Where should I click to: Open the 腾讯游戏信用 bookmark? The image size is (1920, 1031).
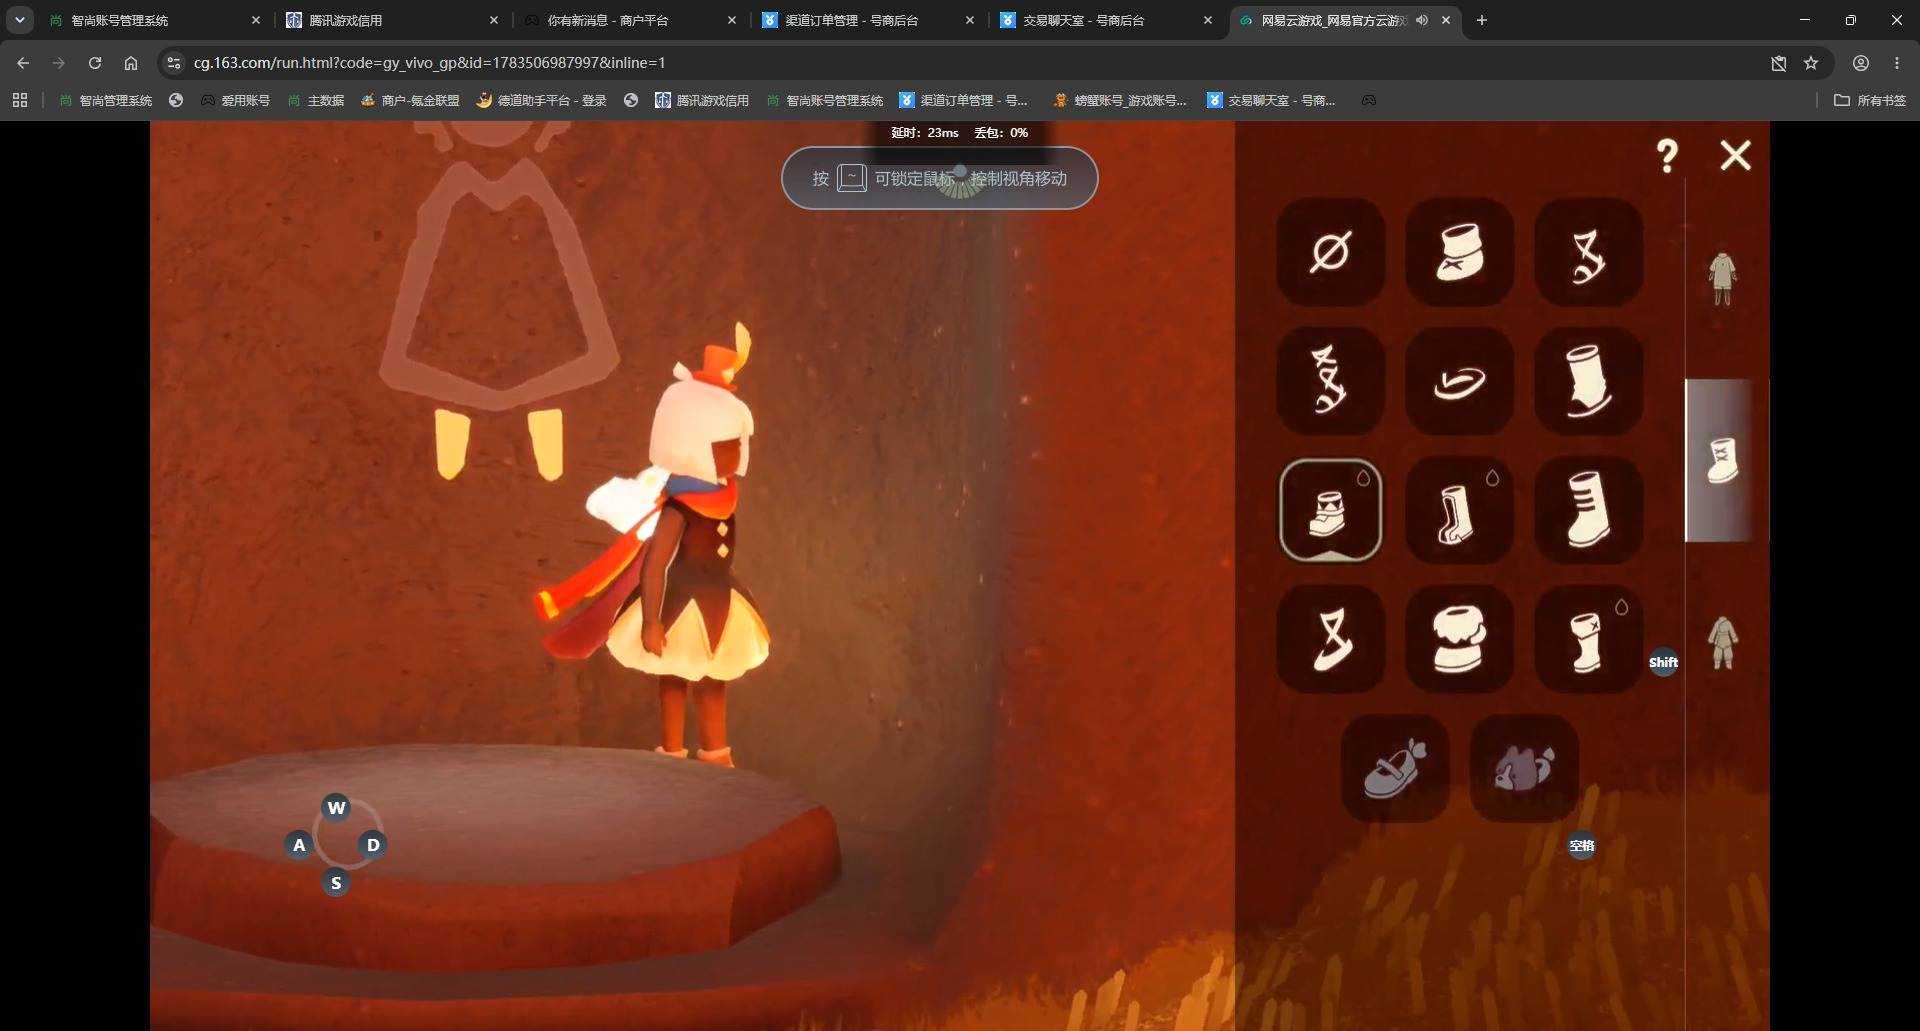pyautogui.click(x=702, y=100)
